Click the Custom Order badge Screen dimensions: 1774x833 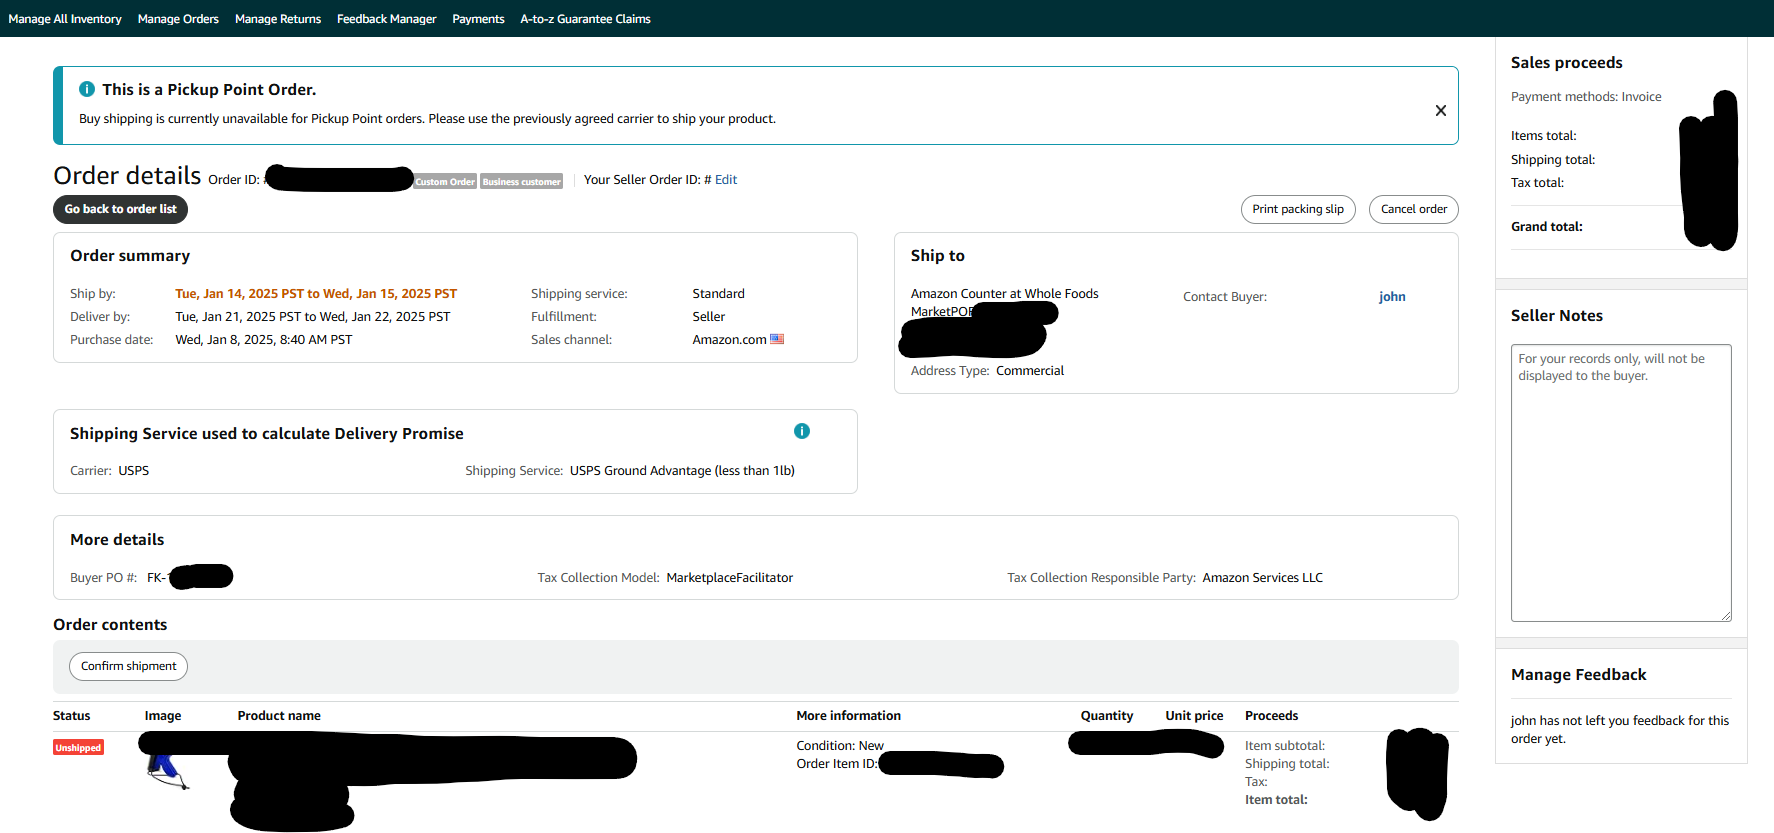(x=446, y=181)
